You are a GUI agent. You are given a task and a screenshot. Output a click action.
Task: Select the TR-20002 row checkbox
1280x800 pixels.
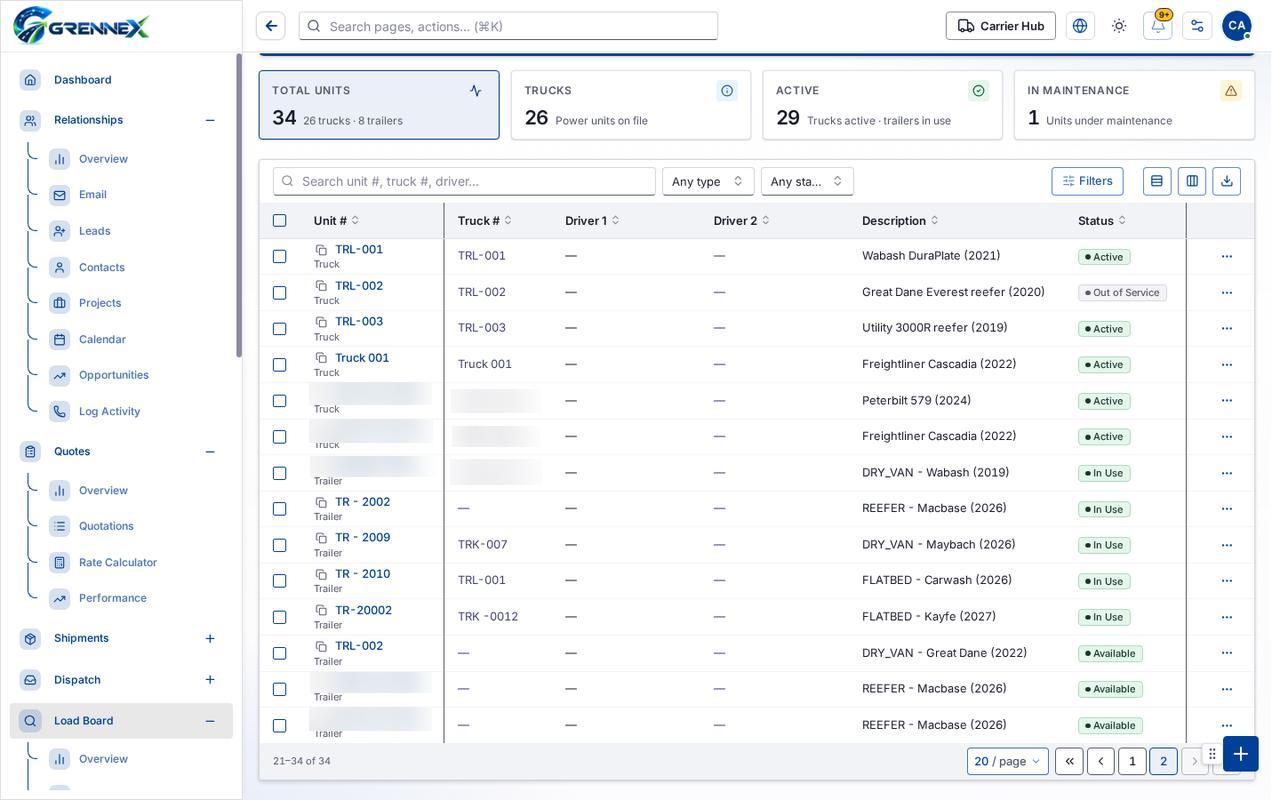280,617
